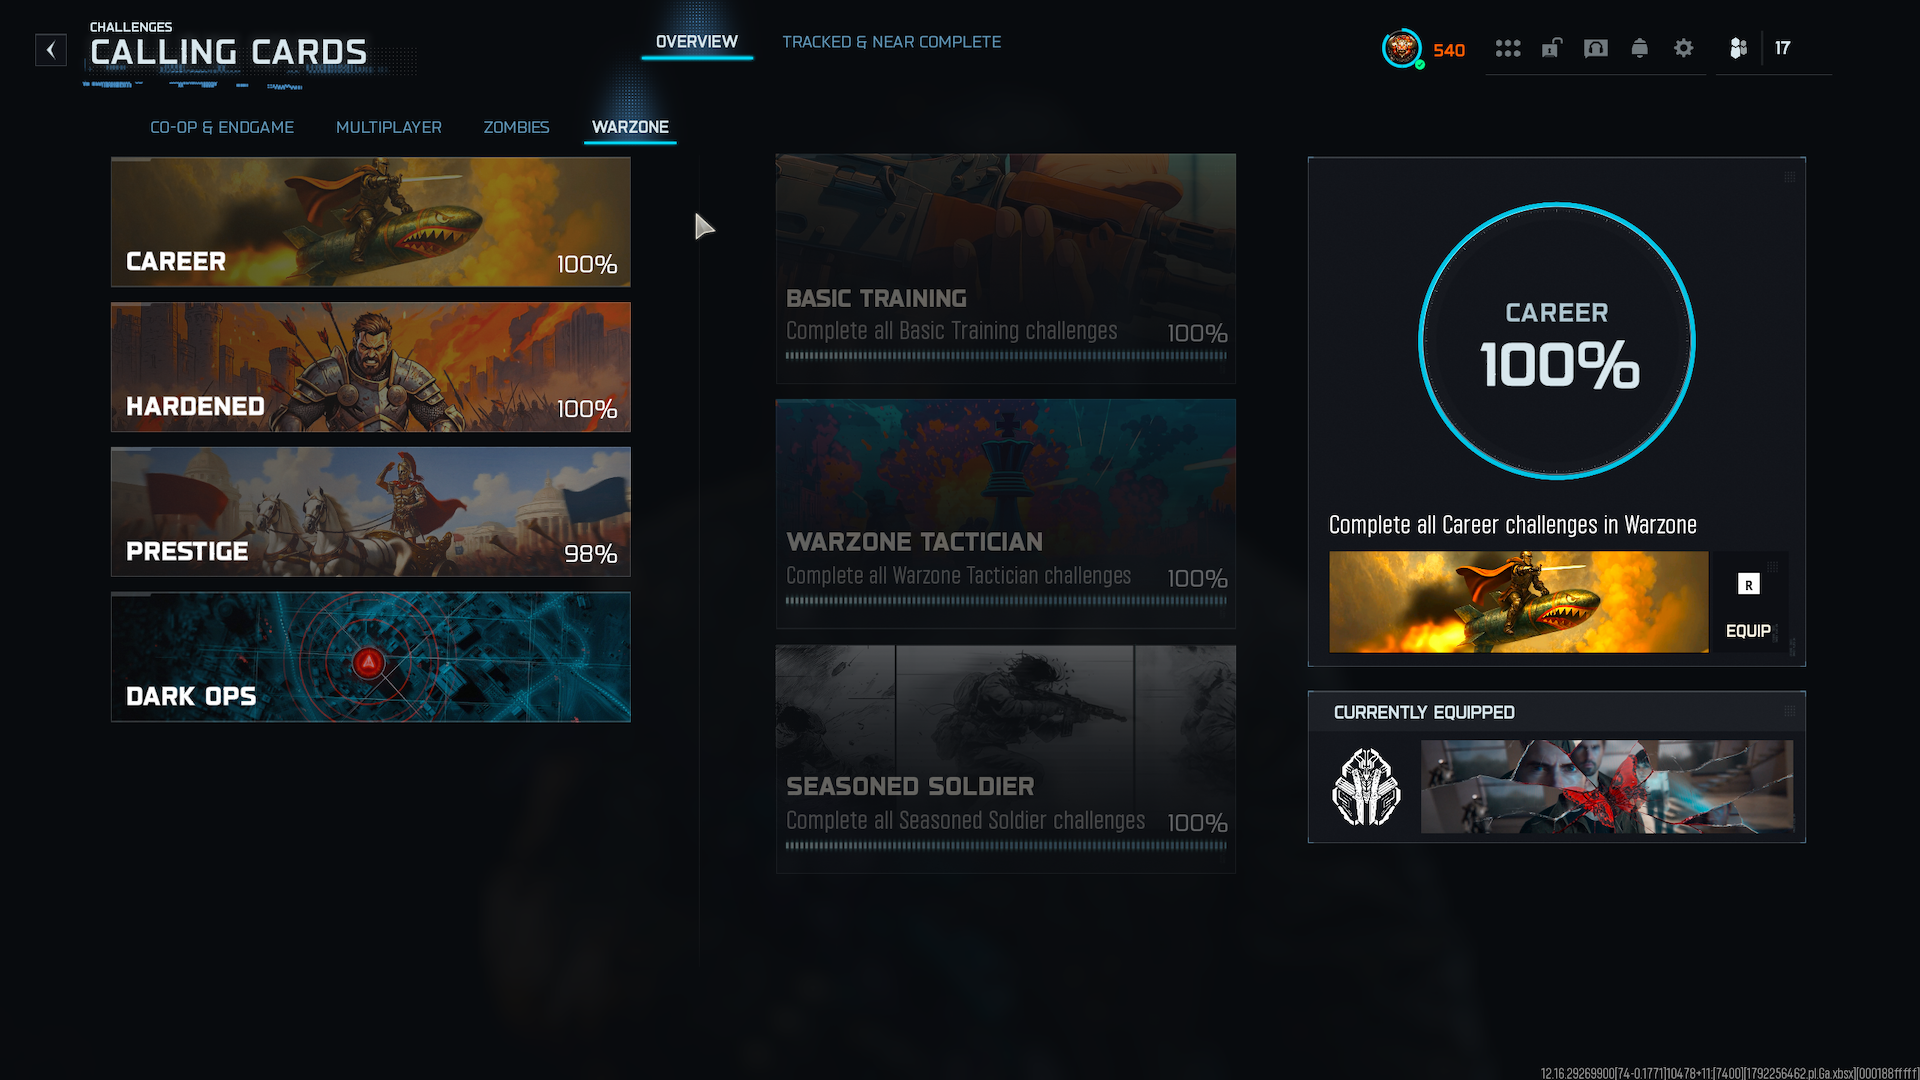Open the Career calling cards tile
The width and height of the screenshot is (1920, 1080).
pos(371,222)
